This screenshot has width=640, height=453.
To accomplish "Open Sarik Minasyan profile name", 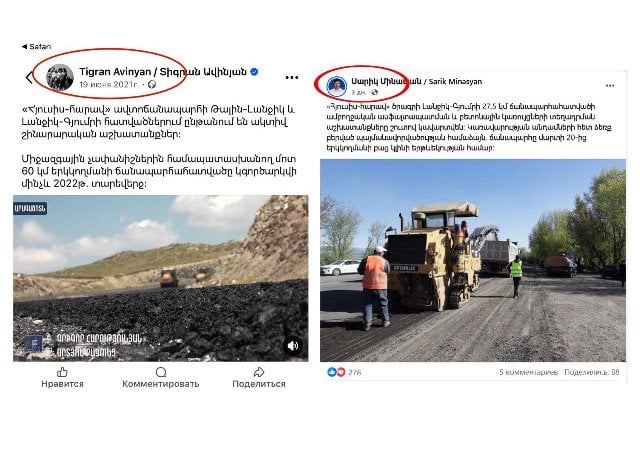I will click(416, 81).
